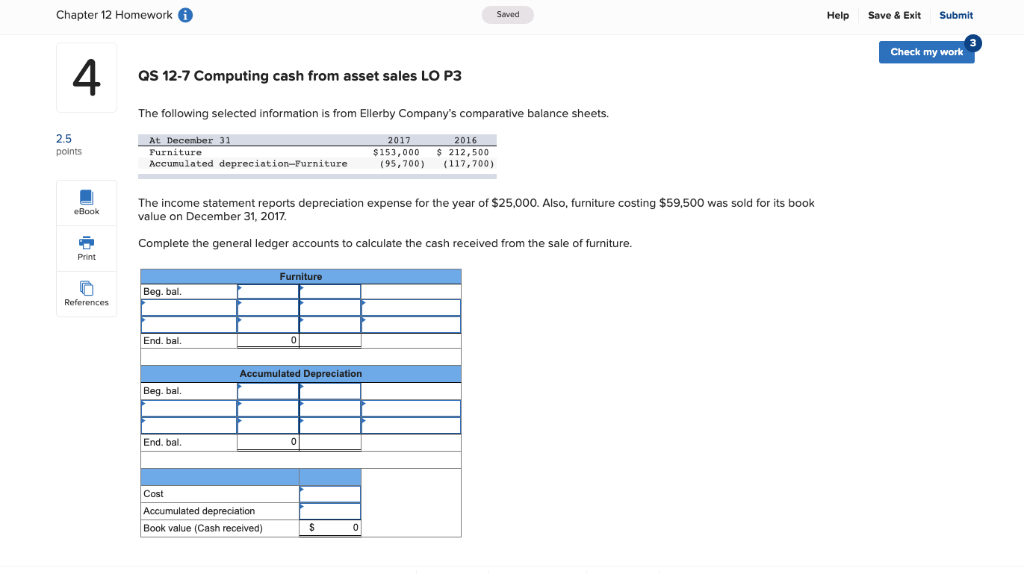Viewport: 1024px width, 574px height.
Task: Click the Print icon in sidebar
Action: pyautogui.click(x=86, y=249)
